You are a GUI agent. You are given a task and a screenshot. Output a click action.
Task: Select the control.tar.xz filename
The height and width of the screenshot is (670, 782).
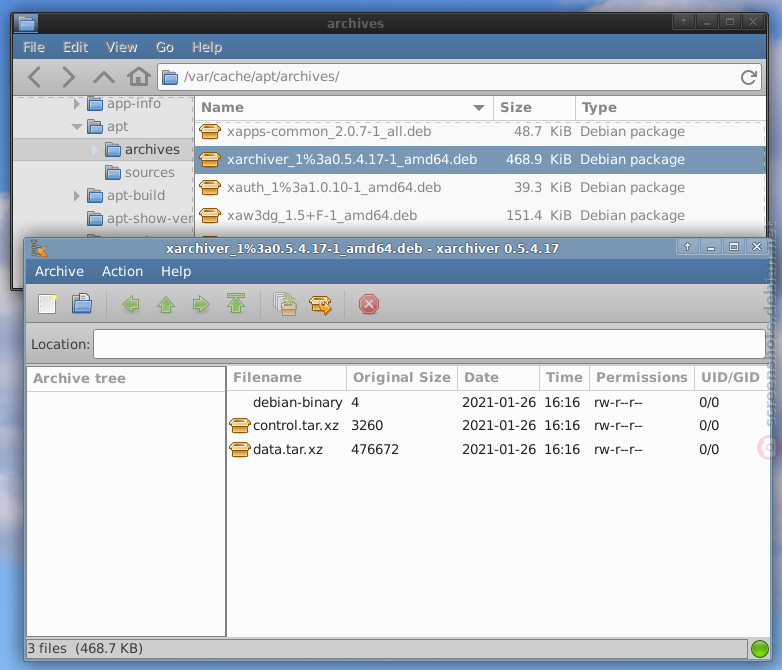coord(296,426)
